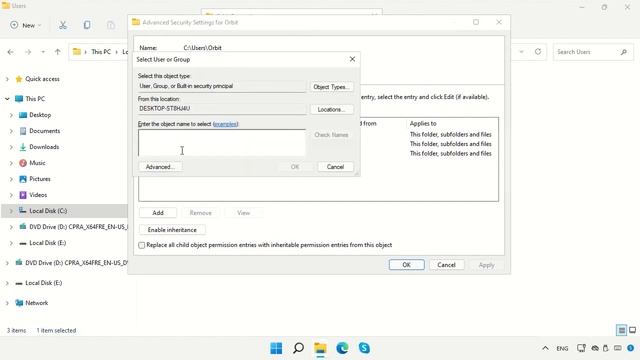Click the object name text box
The image size is (640, 360).
[x=222, y=142]
